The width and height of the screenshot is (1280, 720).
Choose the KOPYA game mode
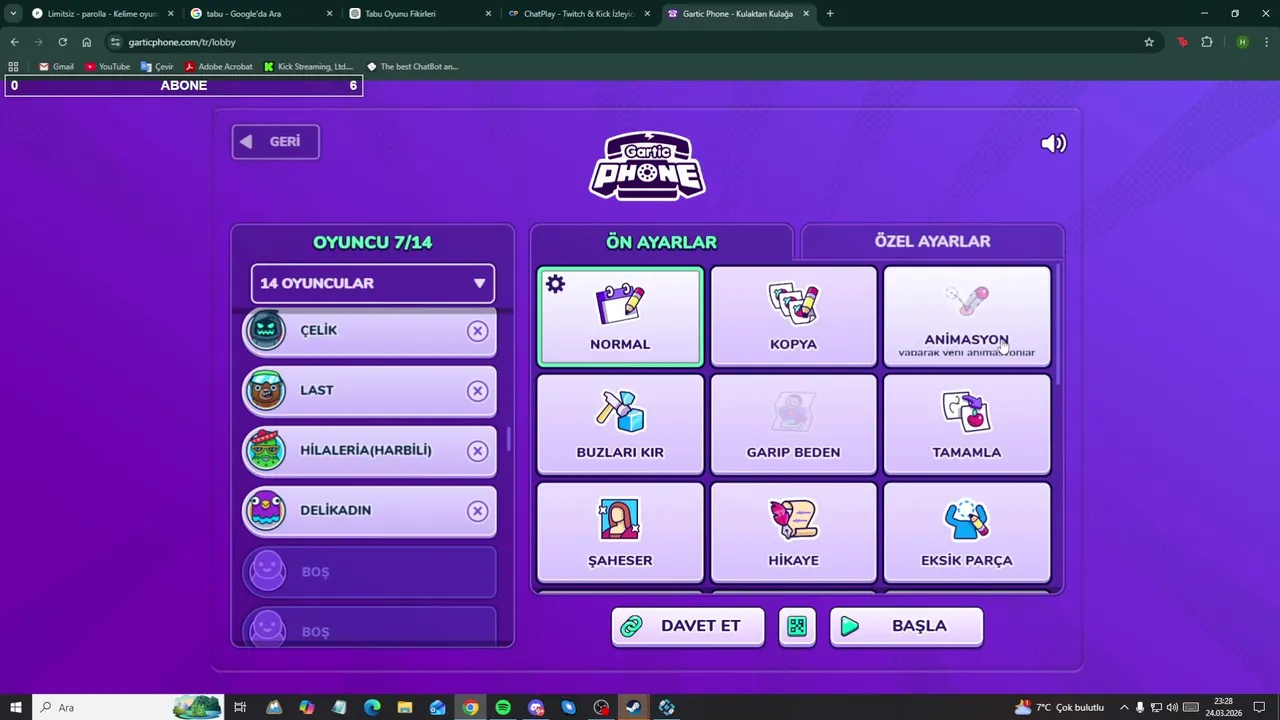tap(793, 316)
